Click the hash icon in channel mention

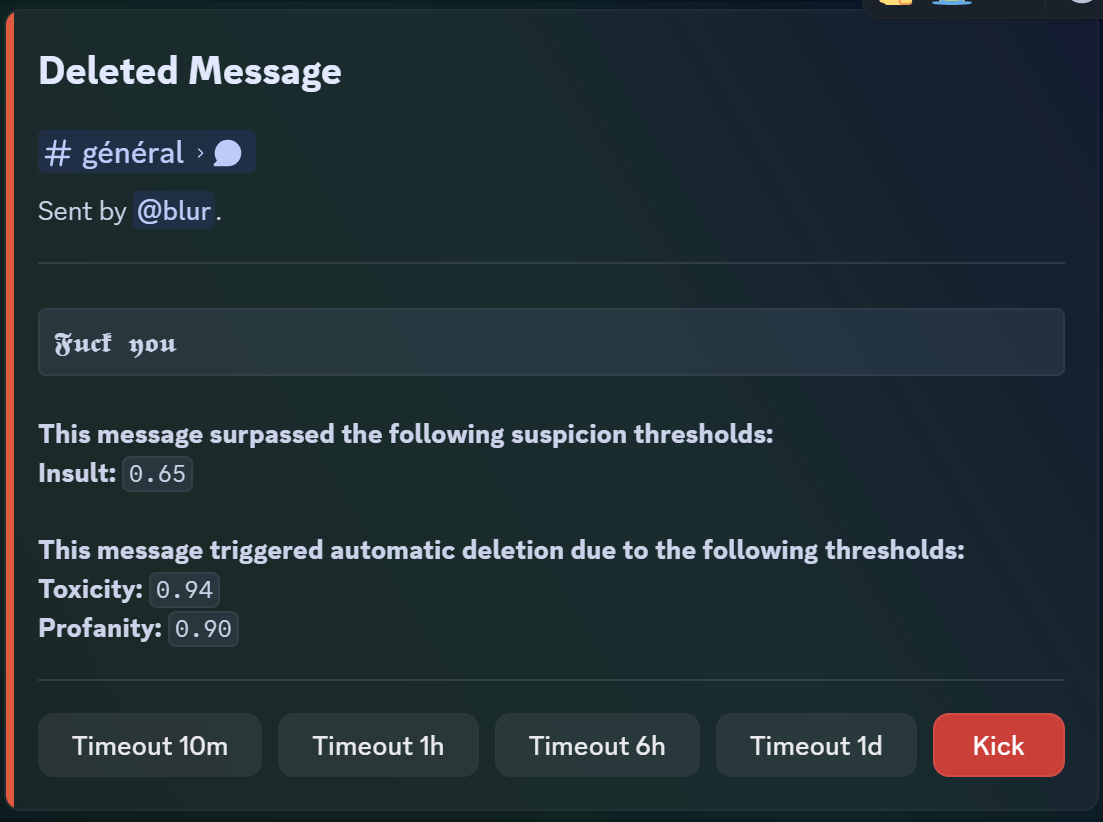pyautogui.click(x=59, y=153)
